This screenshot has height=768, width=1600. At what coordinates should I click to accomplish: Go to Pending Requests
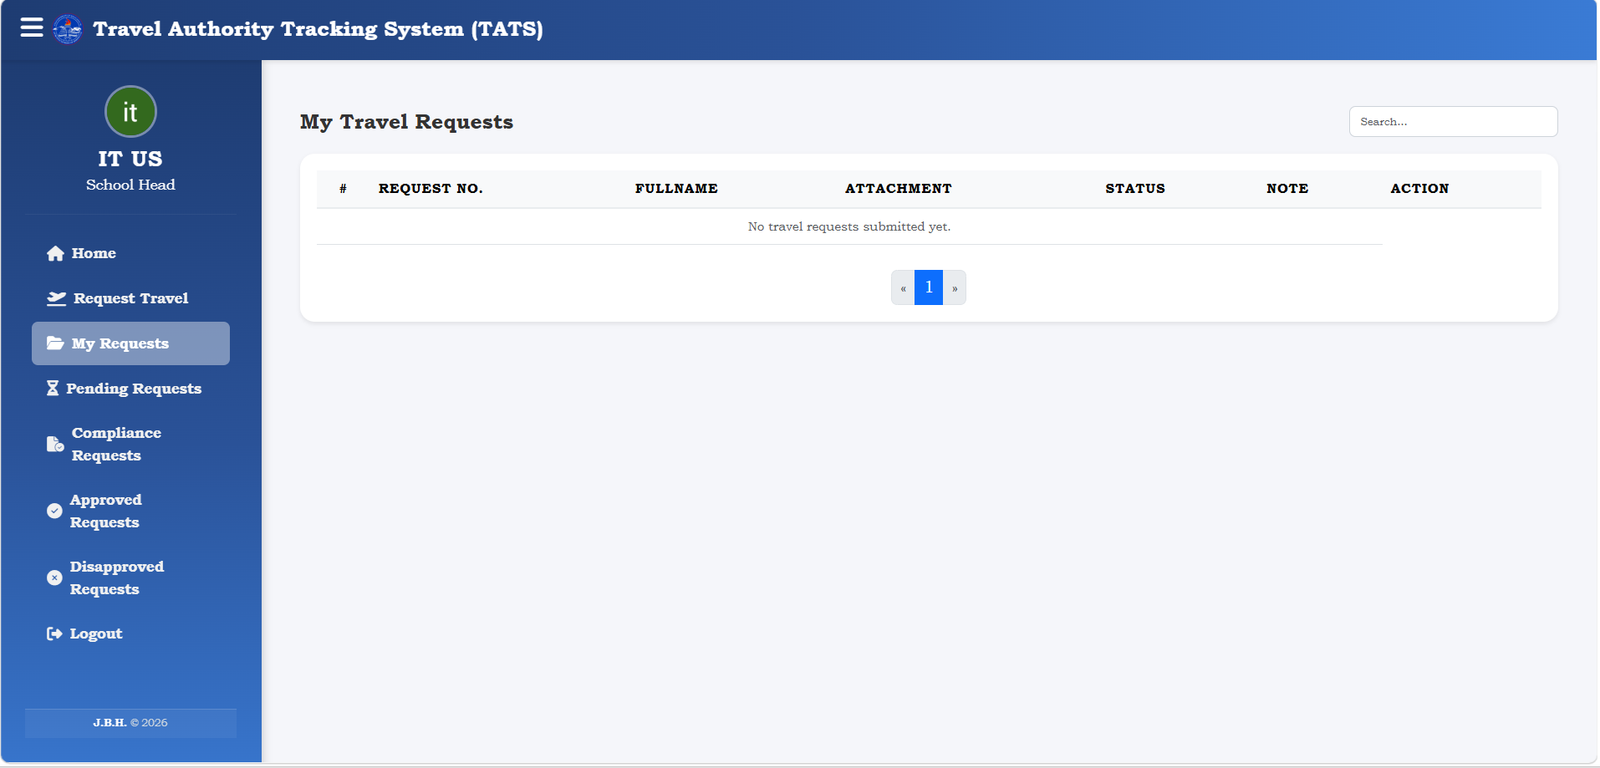click(130, 389)
